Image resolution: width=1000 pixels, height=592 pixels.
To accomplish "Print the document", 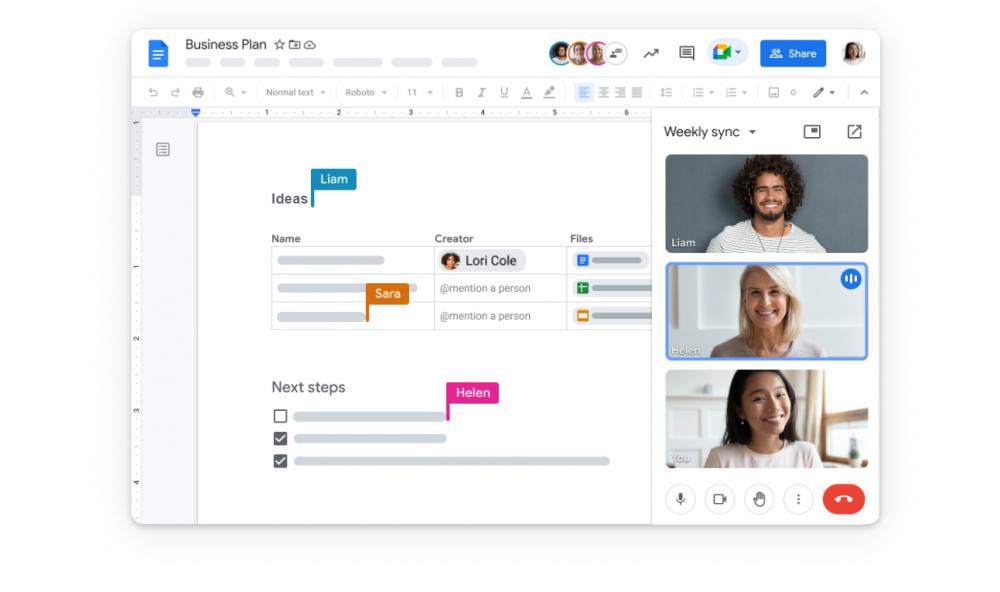I will tap(198, 92).
